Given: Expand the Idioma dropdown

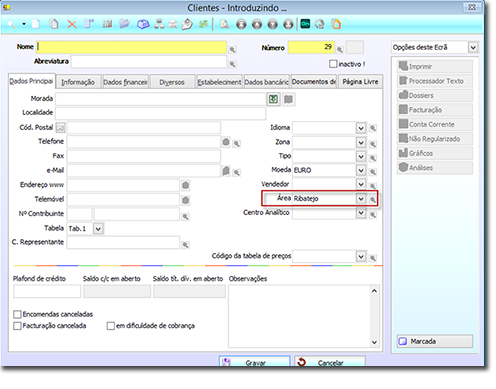Looking at the screenshot, I should point(361,128).
